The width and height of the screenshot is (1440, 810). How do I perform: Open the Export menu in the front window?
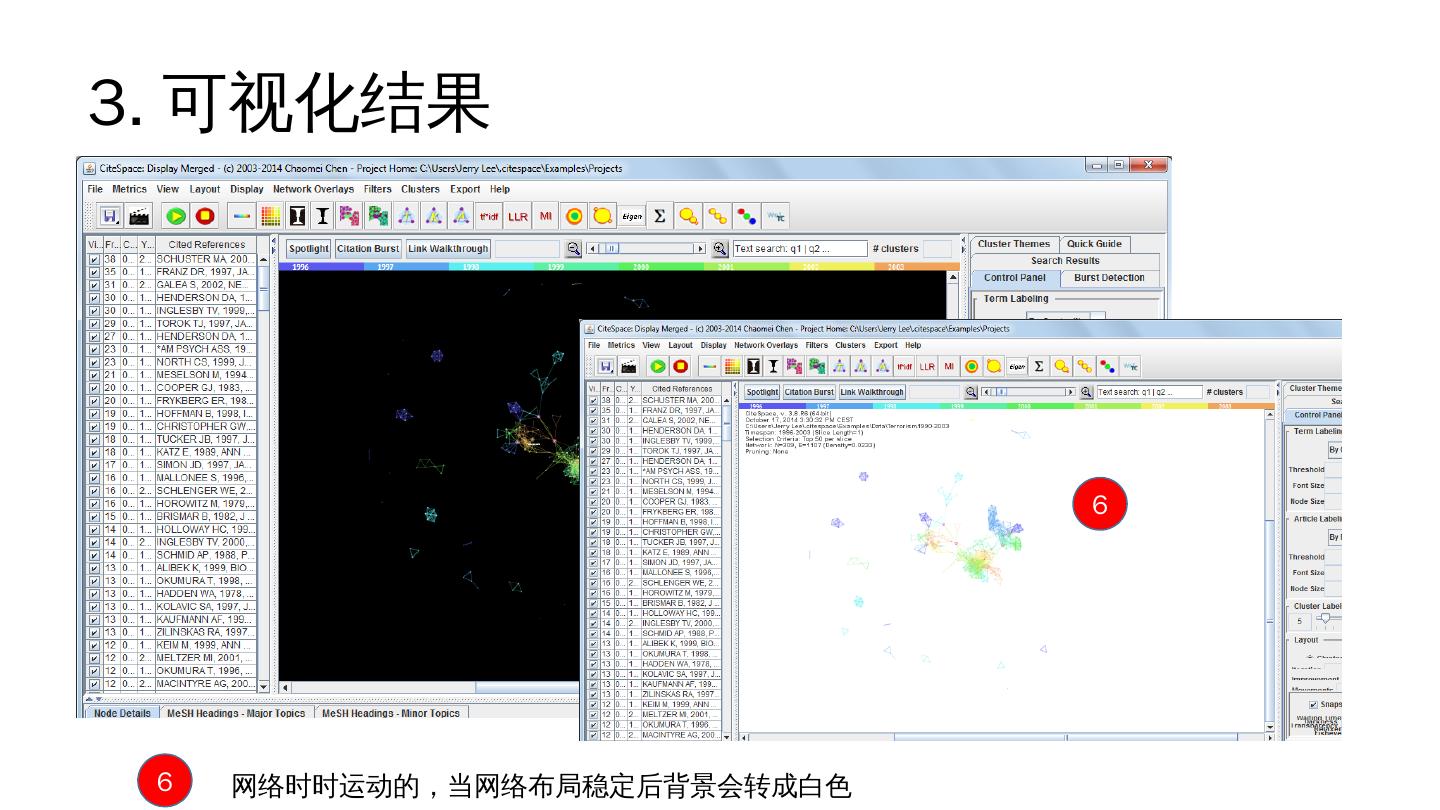pos(886,345)
